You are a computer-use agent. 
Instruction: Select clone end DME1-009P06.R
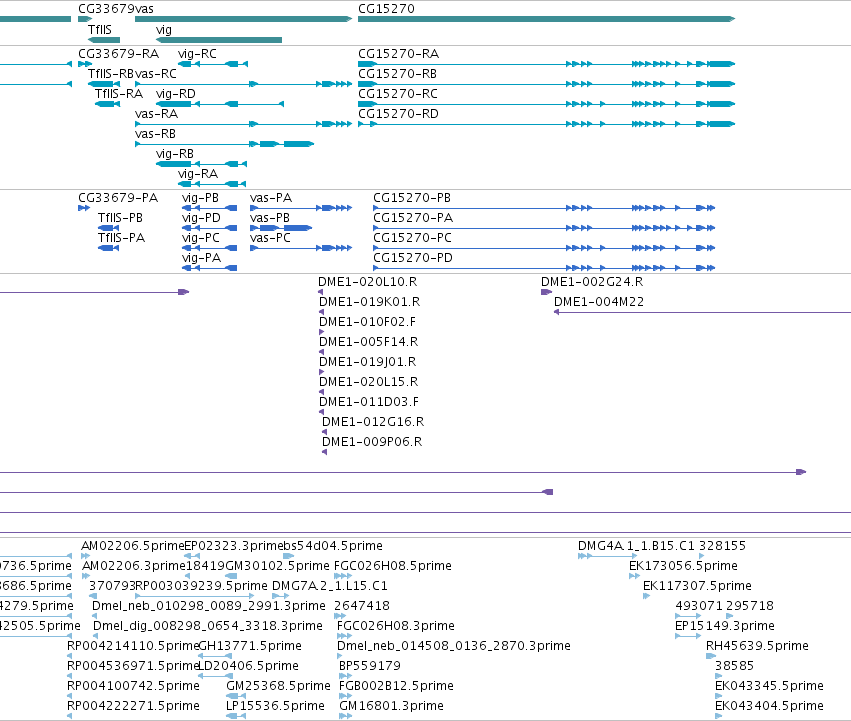(x=372, y=442)
